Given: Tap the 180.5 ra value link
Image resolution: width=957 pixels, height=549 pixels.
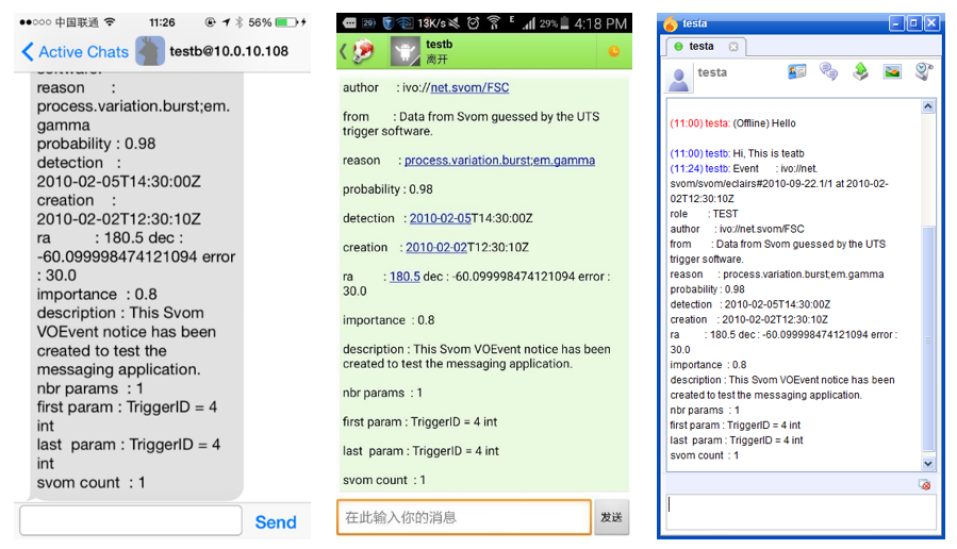Looking at the screenshot, I should coord(405,276).
